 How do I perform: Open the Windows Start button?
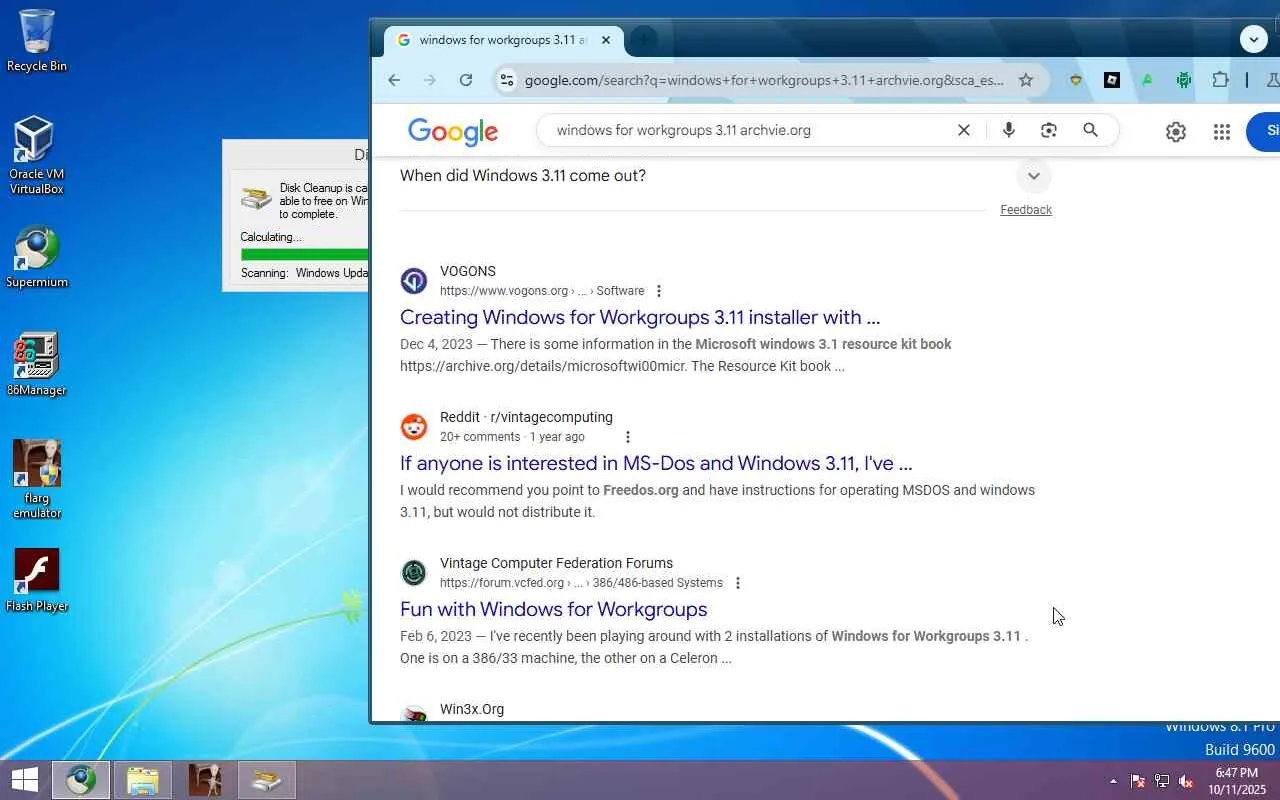[25, 780]
